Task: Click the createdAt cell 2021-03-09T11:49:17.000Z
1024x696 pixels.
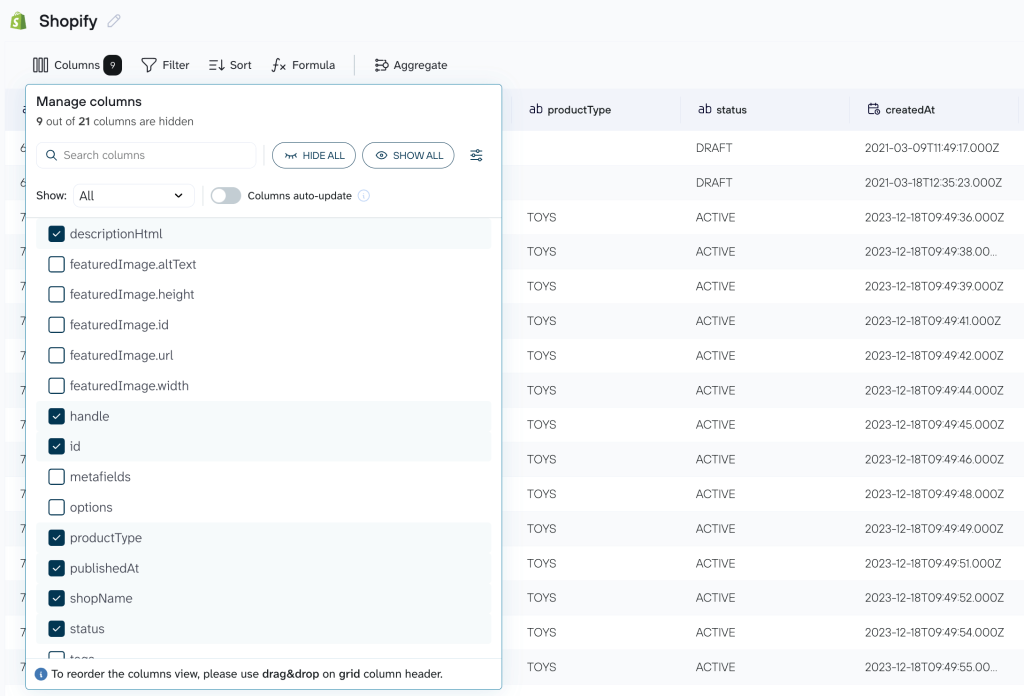Action: (932, 148)
